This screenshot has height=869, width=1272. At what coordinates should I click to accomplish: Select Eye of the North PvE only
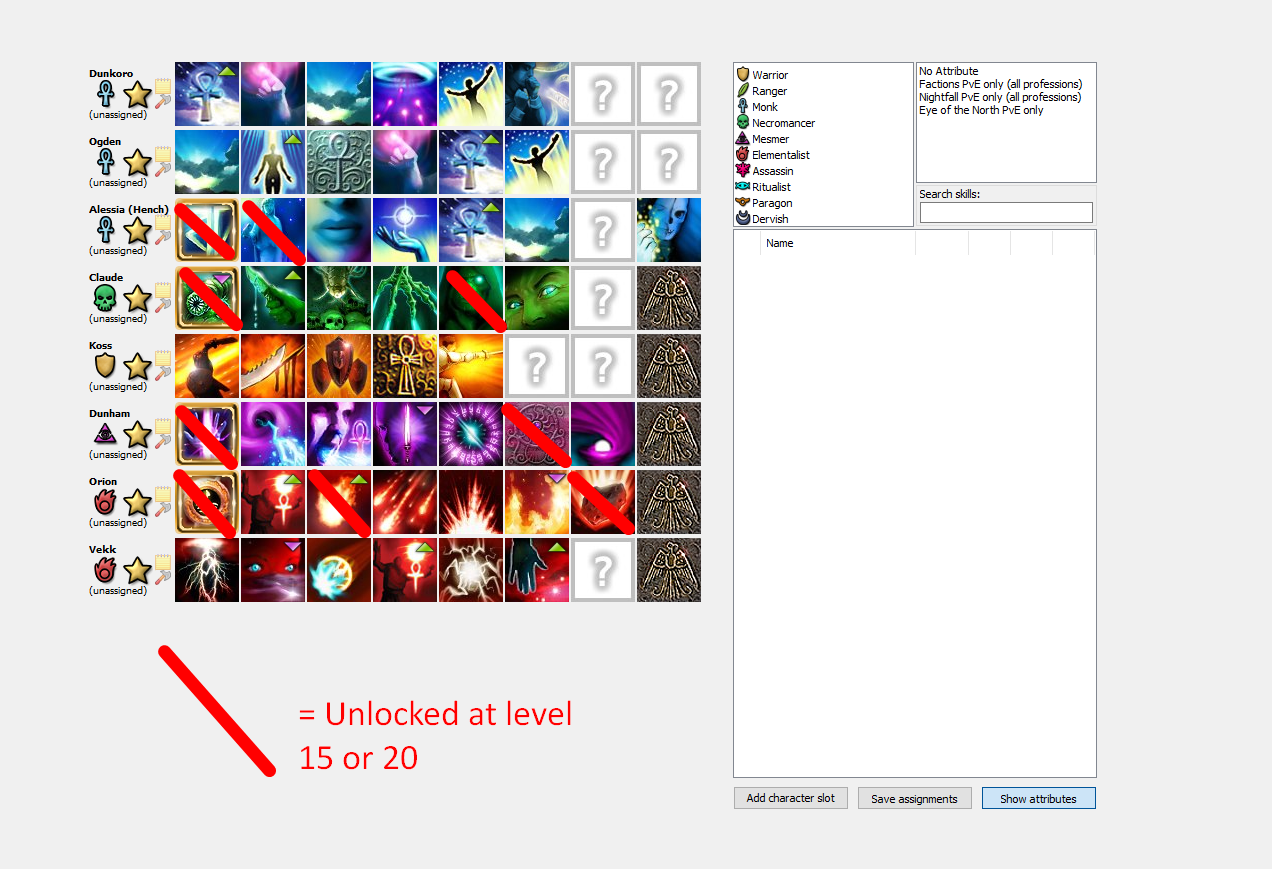pyautogui.click(x=981, y=110)
